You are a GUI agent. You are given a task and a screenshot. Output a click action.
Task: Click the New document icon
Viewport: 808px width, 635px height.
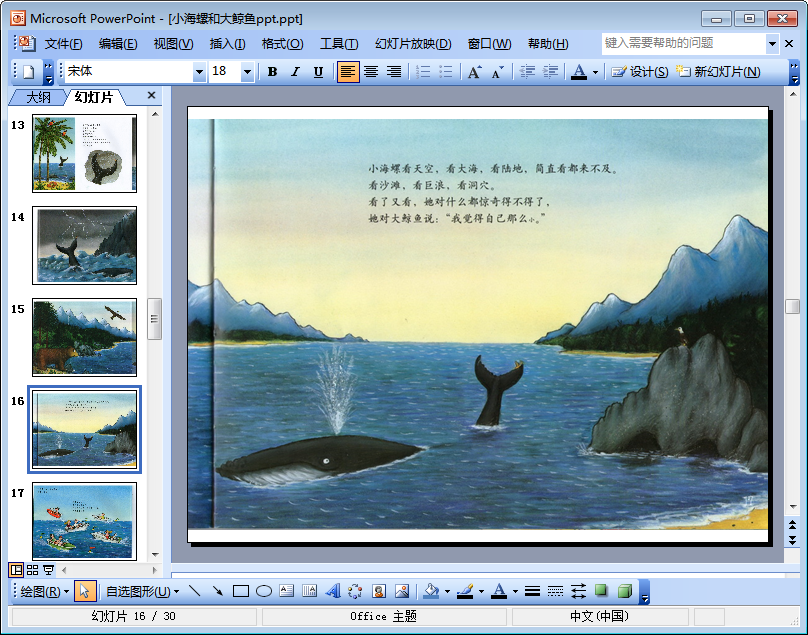click(29, 72)
